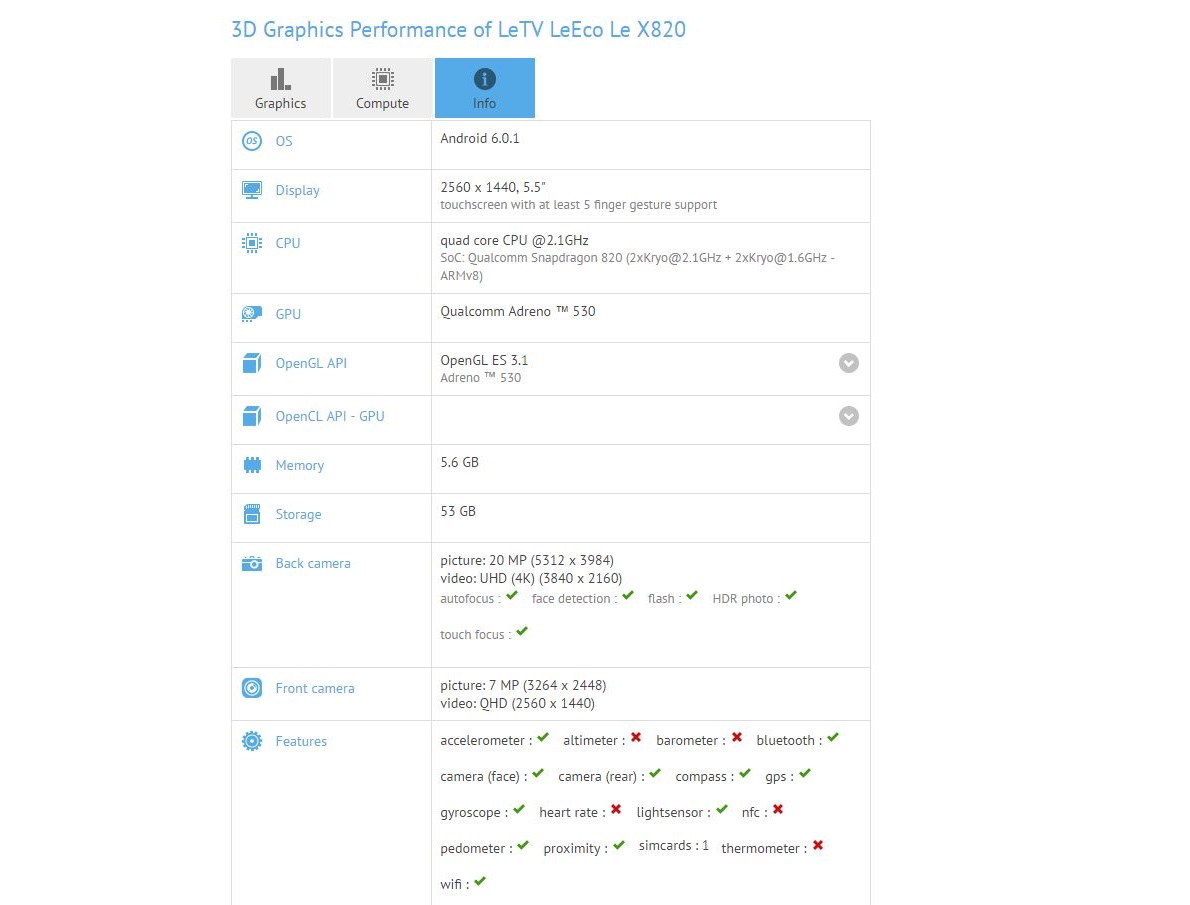Click the Info circle icon
This screenshot has width=1190, height=905.
[x=485, y=79]
